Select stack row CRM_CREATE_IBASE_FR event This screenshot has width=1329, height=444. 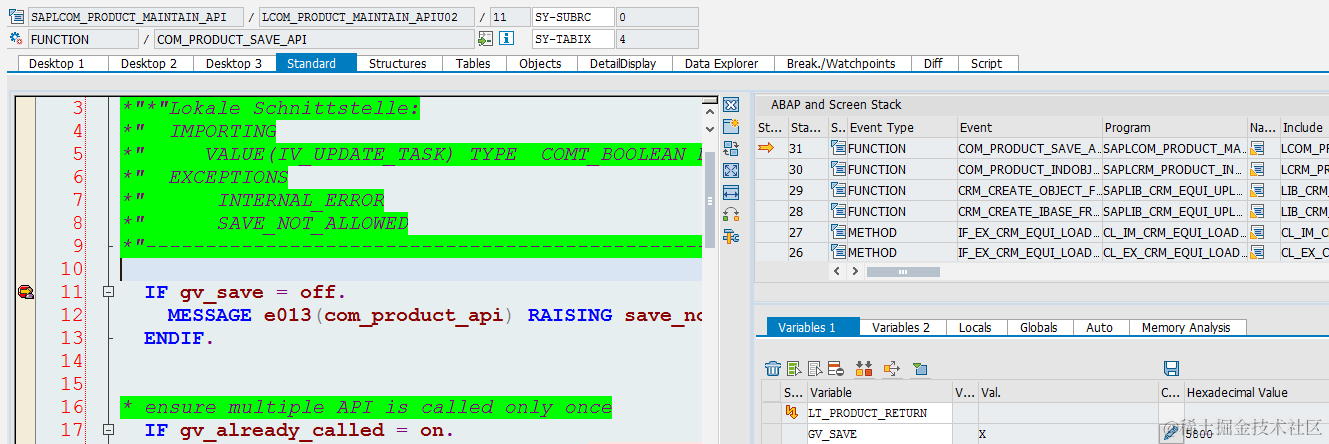pos(1029,211)
